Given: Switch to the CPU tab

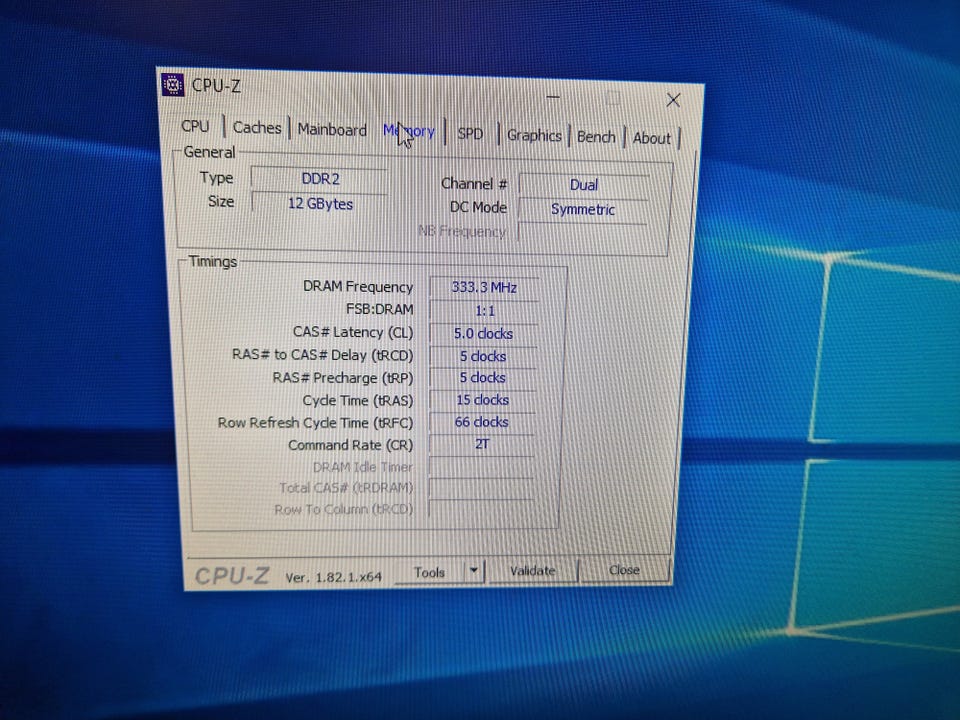Looking at the screenshot, I should pyautogui.click(x=195, y=126).
